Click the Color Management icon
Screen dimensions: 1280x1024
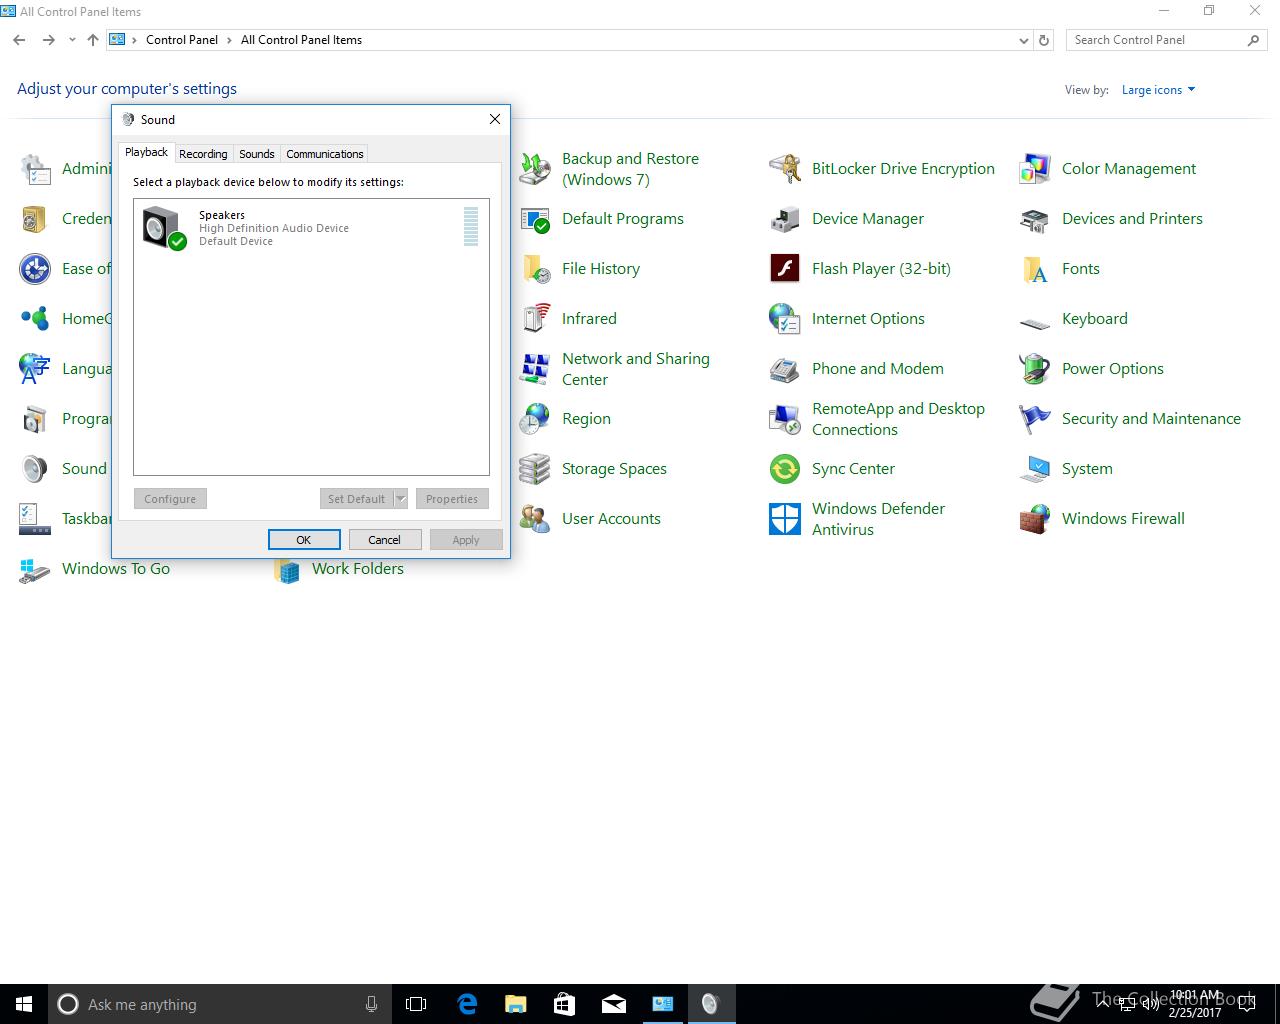pos(1035,169)
